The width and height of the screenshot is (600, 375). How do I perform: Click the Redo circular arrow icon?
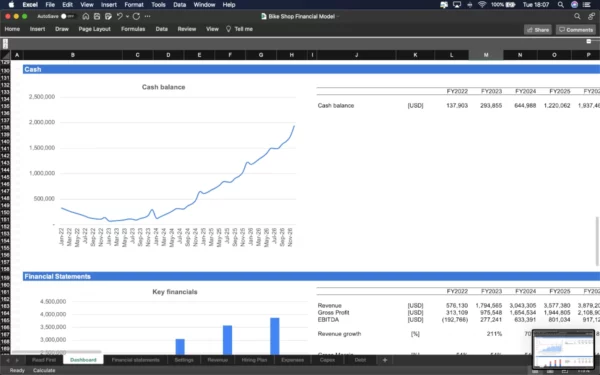(x=136, y=16)
